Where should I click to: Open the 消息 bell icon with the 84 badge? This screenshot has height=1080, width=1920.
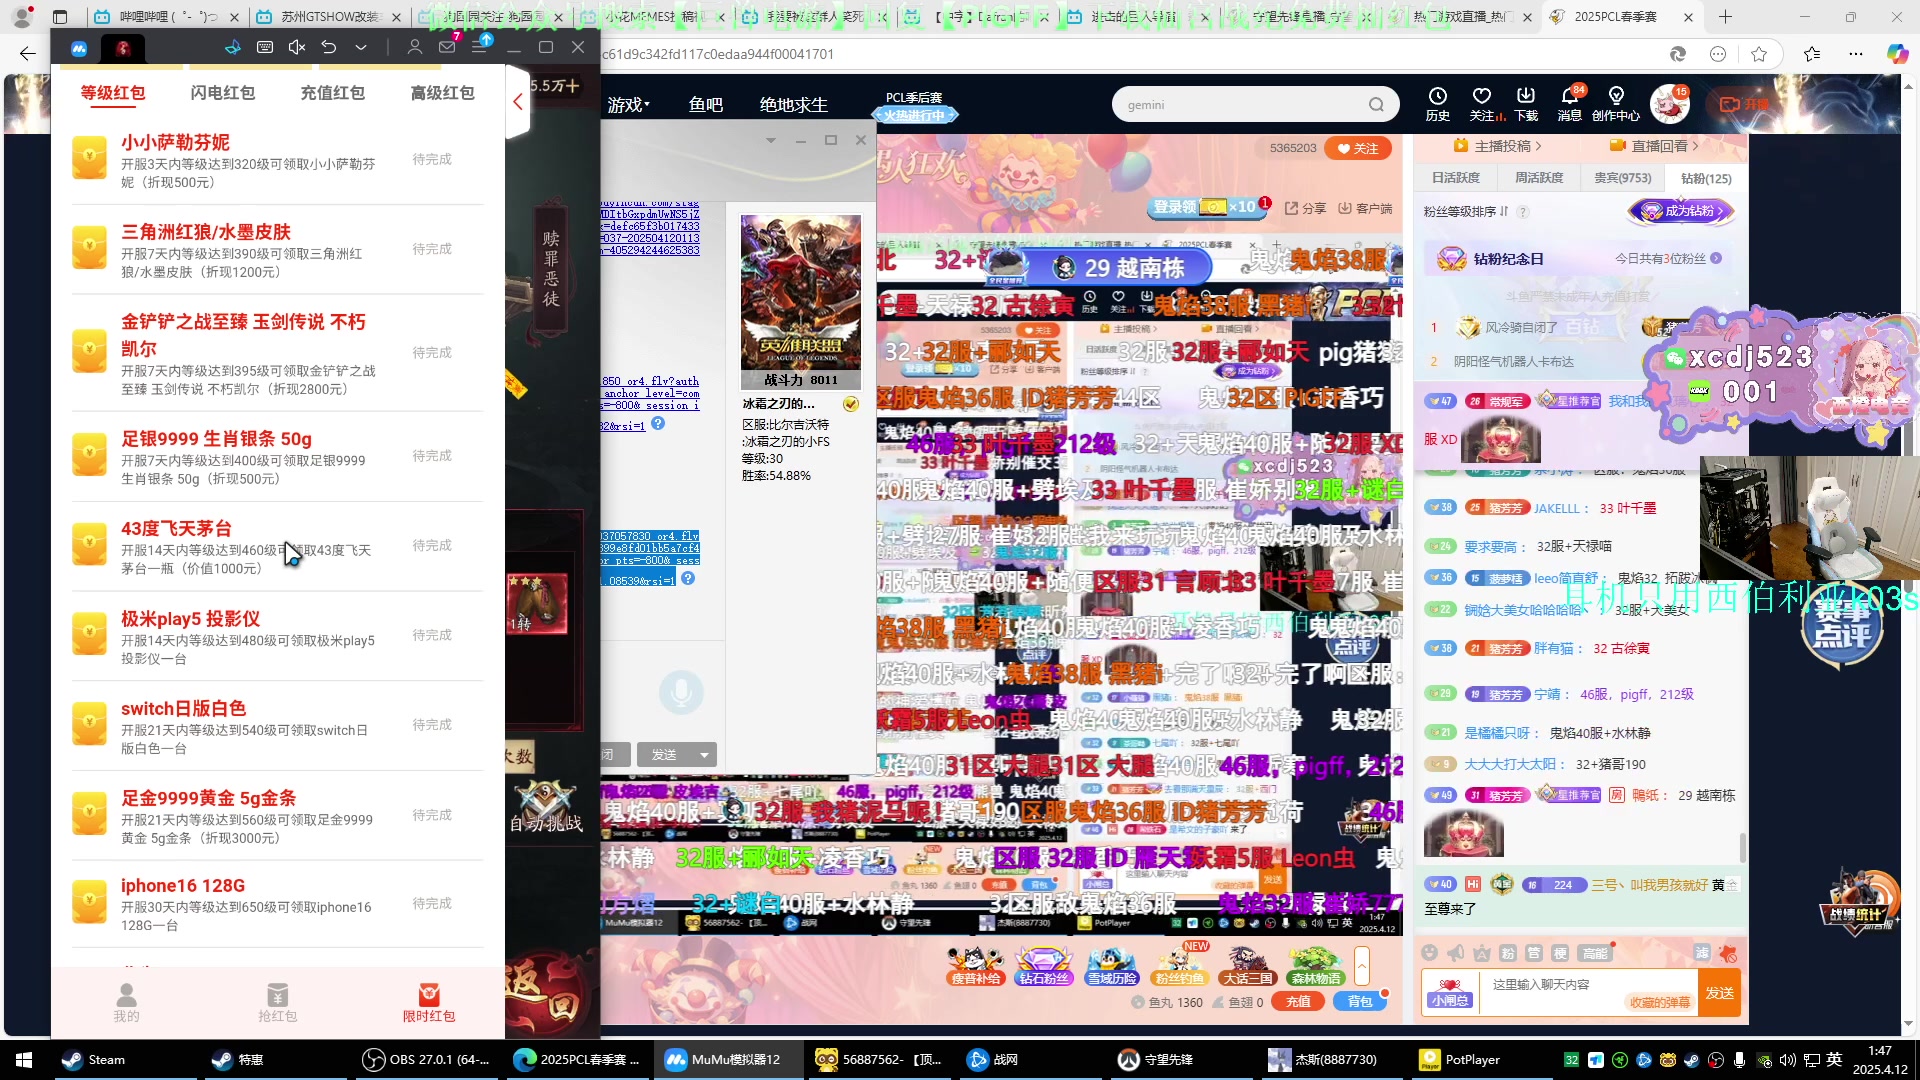1570,103
